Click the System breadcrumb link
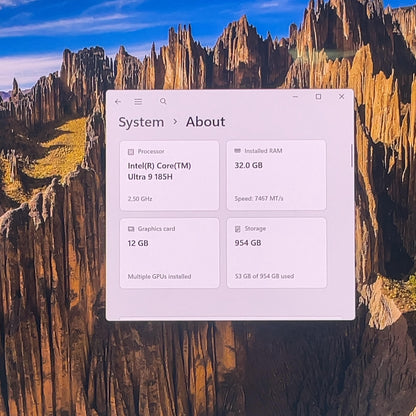This screenshot has height=416, width=416. tap(141, 122)
